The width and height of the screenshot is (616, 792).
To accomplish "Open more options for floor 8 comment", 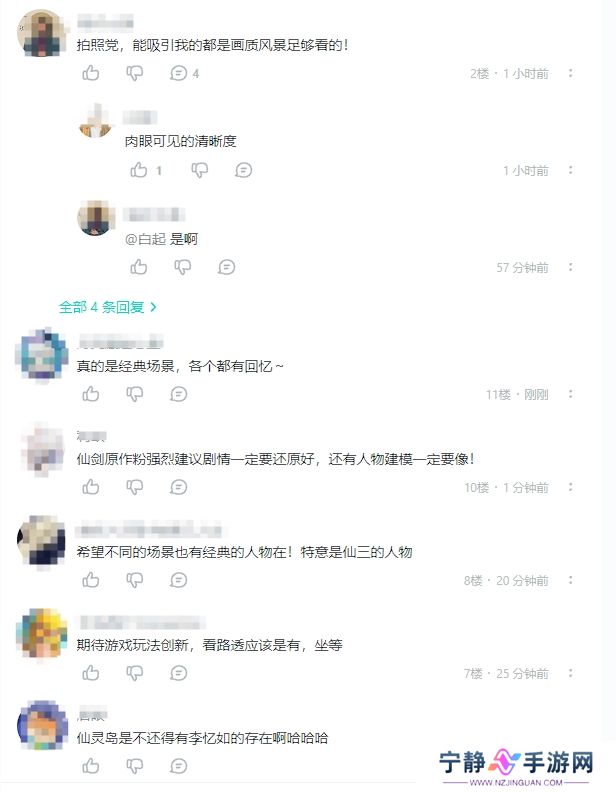I will (x=571, y=580).
